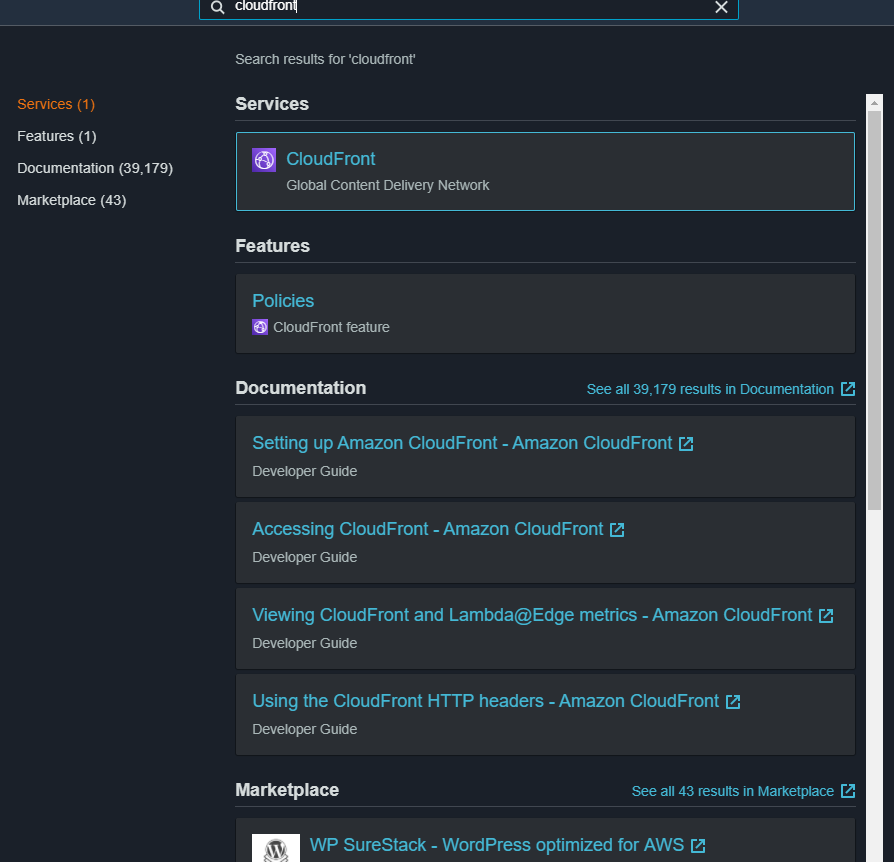Screen dimensions: 894x862
Task: Click external icon after 'Setting up Amazon CloudFront'
Action: [x=686, y=444]
